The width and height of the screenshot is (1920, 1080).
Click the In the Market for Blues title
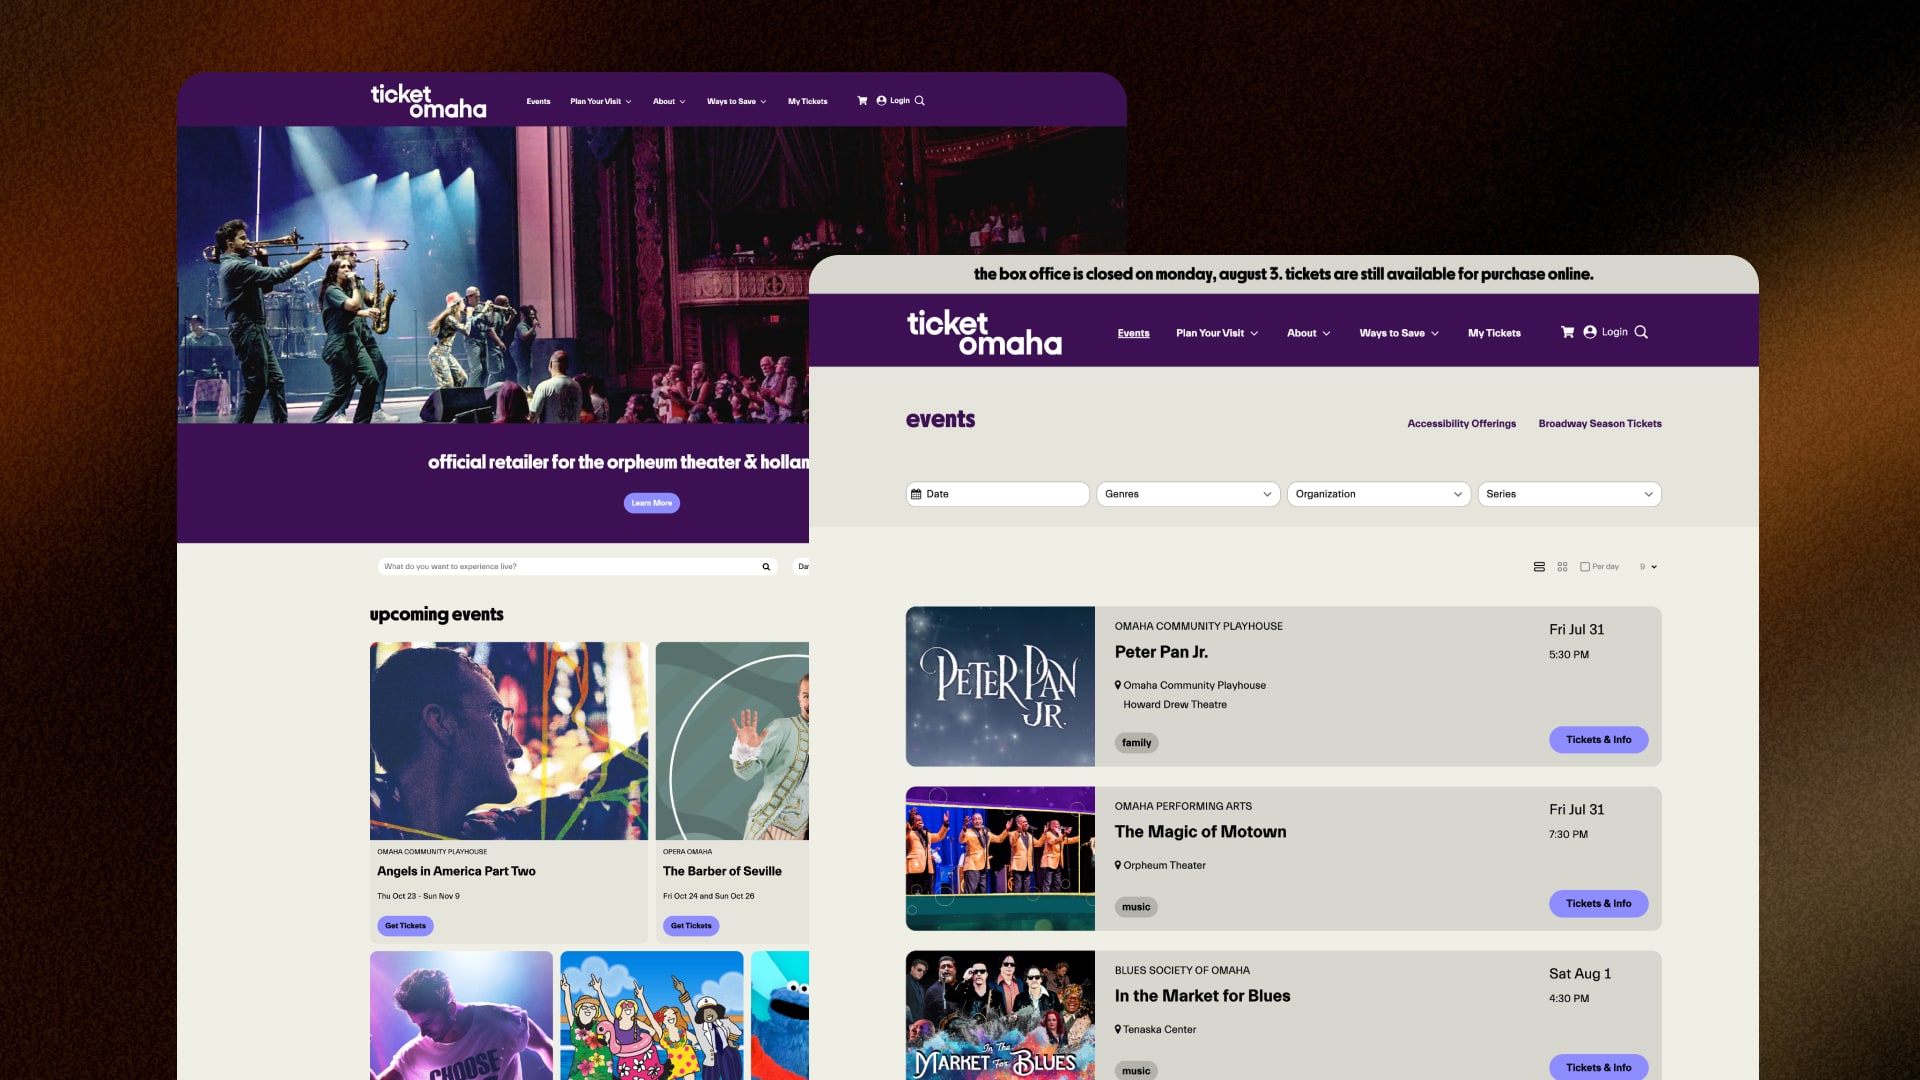point(1202,996)
